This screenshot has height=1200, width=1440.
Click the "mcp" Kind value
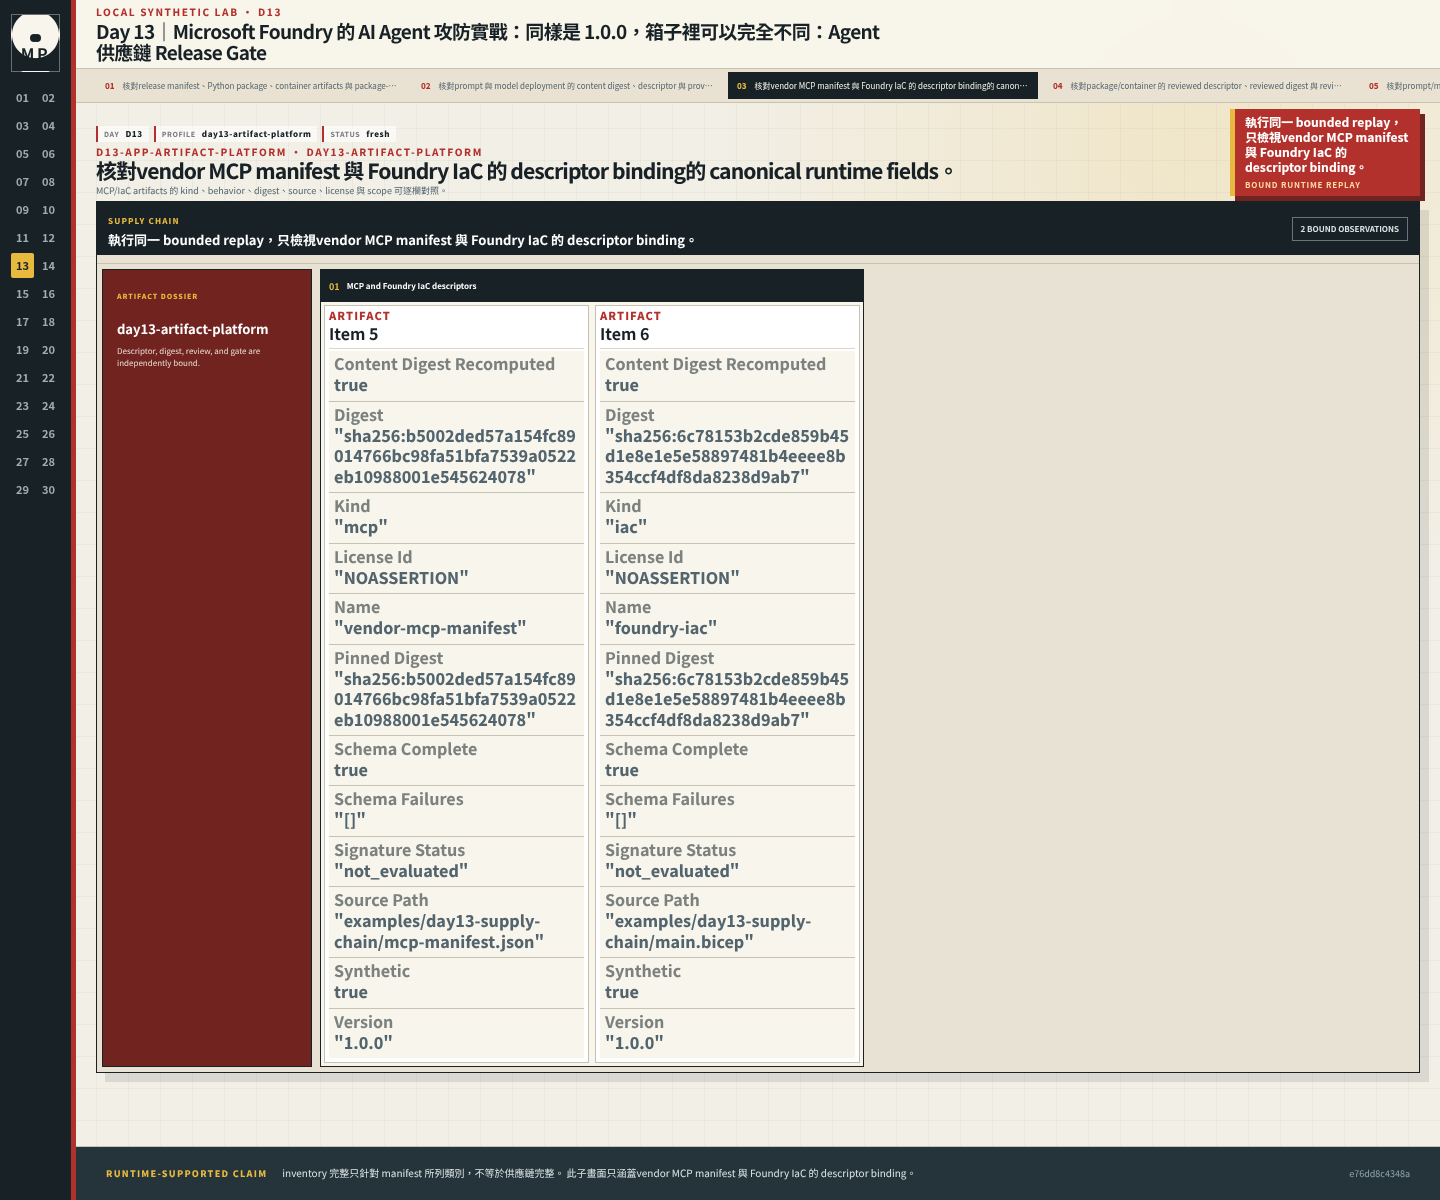(x=361, y=527)
